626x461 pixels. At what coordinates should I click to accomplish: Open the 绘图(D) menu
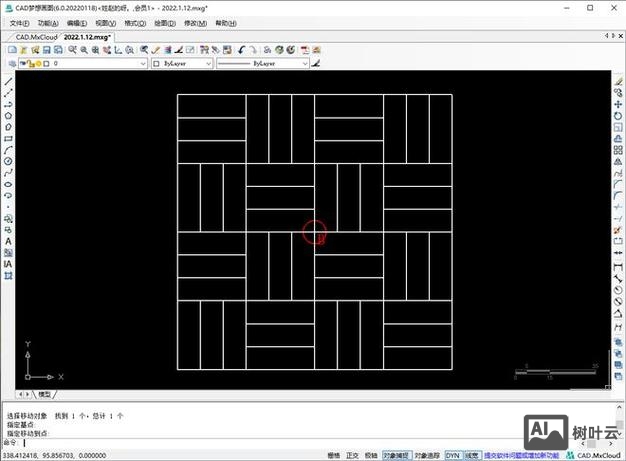pos(166,23)
